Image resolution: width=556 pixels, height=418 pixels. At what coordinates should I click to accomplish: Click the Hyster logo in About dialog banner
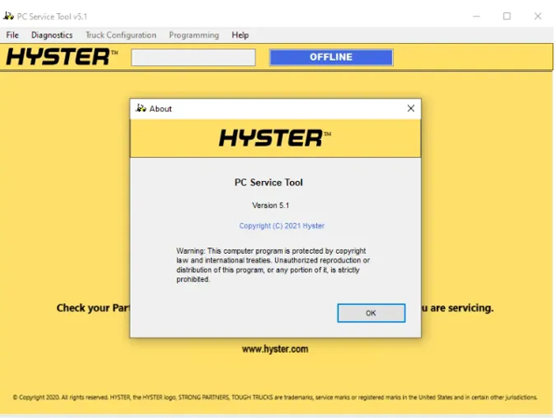(275, 138)
